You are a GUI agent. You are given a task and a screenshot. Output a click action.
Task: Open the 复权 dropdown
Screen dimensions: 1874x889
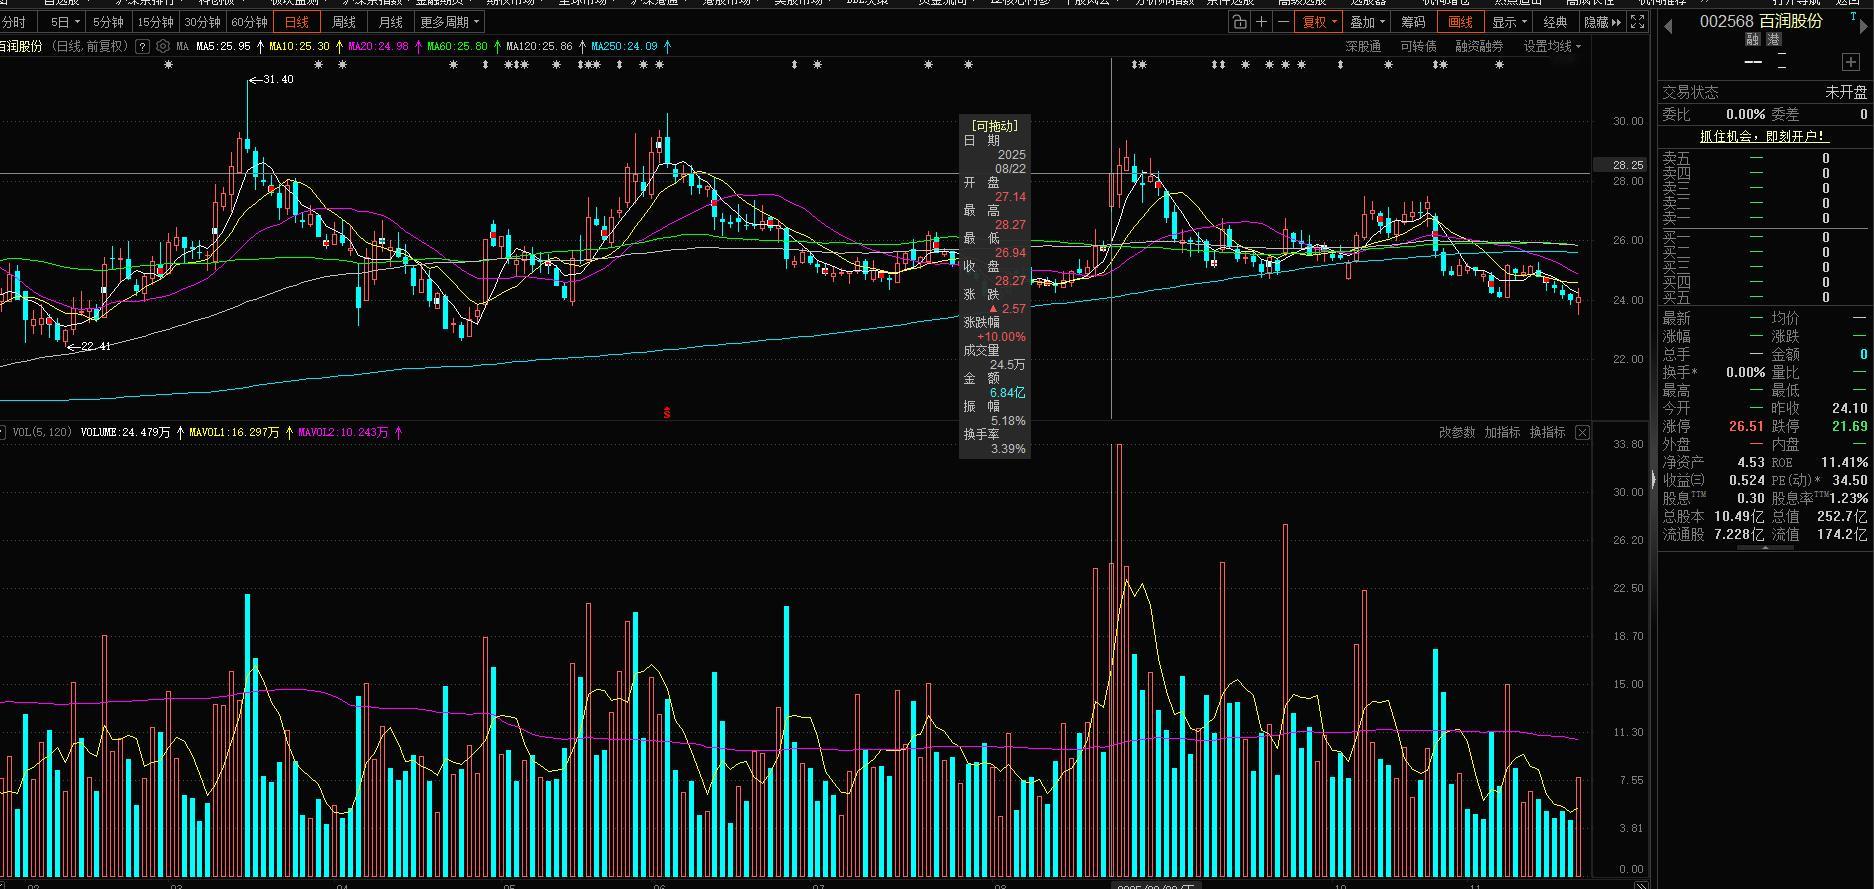pos(1319,22)
